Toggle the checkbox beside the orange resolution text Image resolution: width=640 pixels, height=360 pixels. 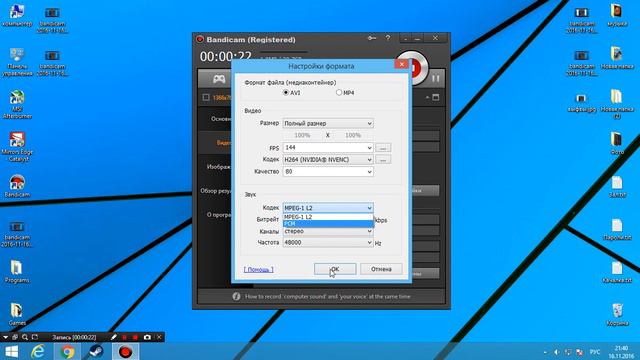206,97
